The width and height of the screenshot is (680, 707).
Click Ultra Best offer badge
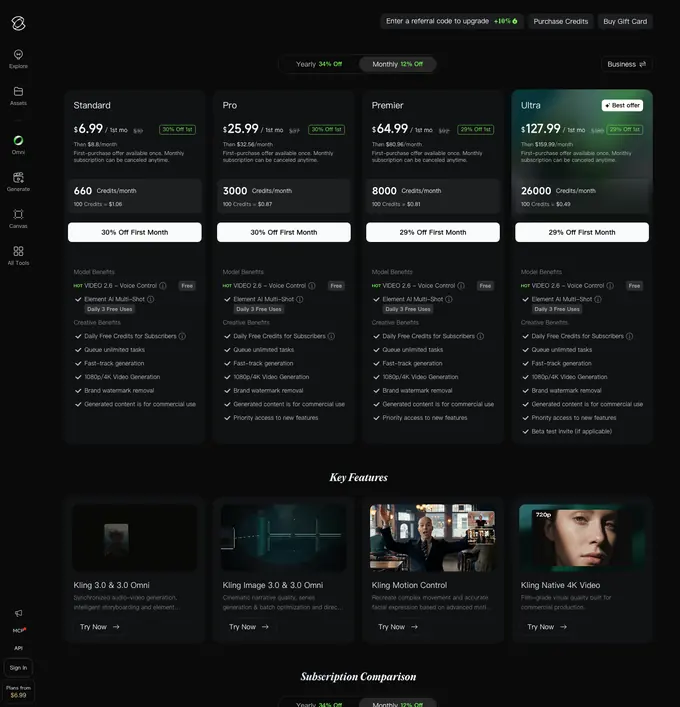(622, 106)
